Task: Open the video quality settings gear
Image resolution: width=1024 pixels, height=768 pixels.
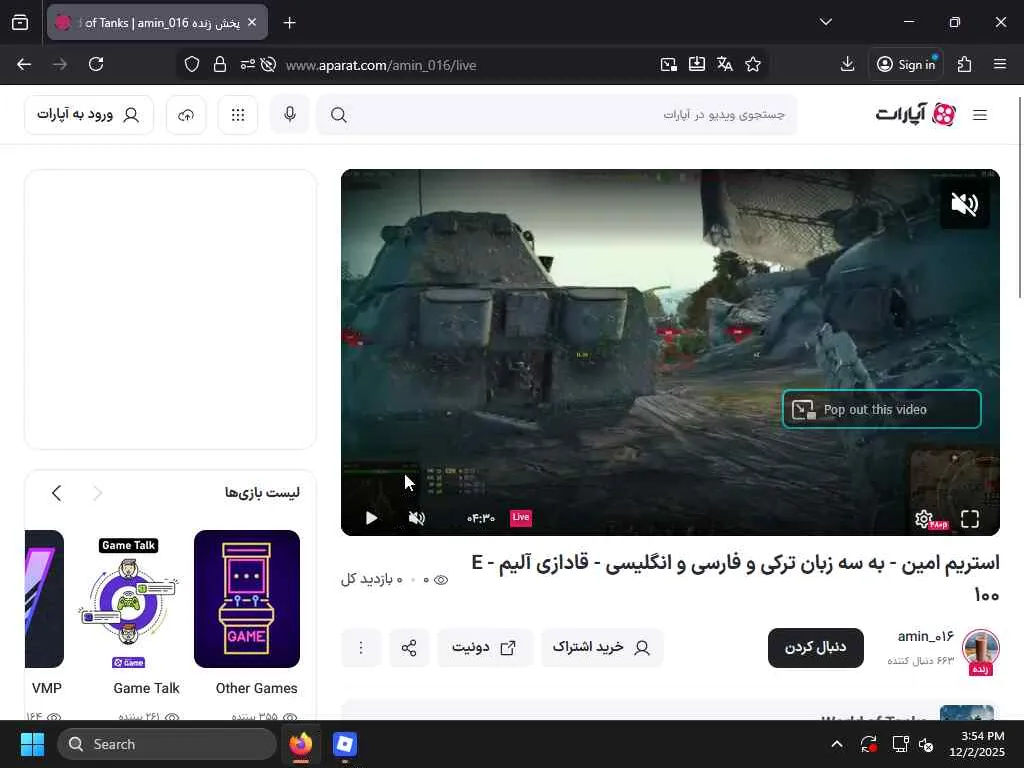Action: point(923,519)
